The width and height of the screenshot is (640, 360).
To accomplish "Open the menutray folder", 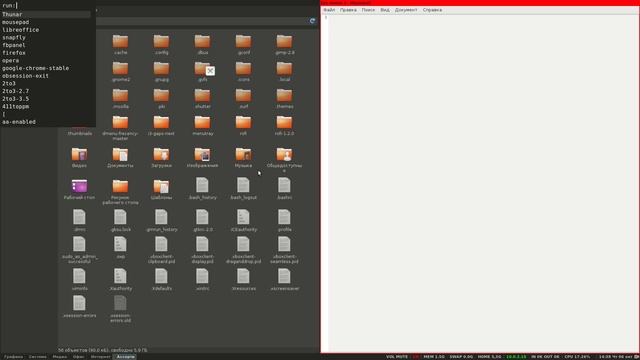I will (x=202, y=125).
